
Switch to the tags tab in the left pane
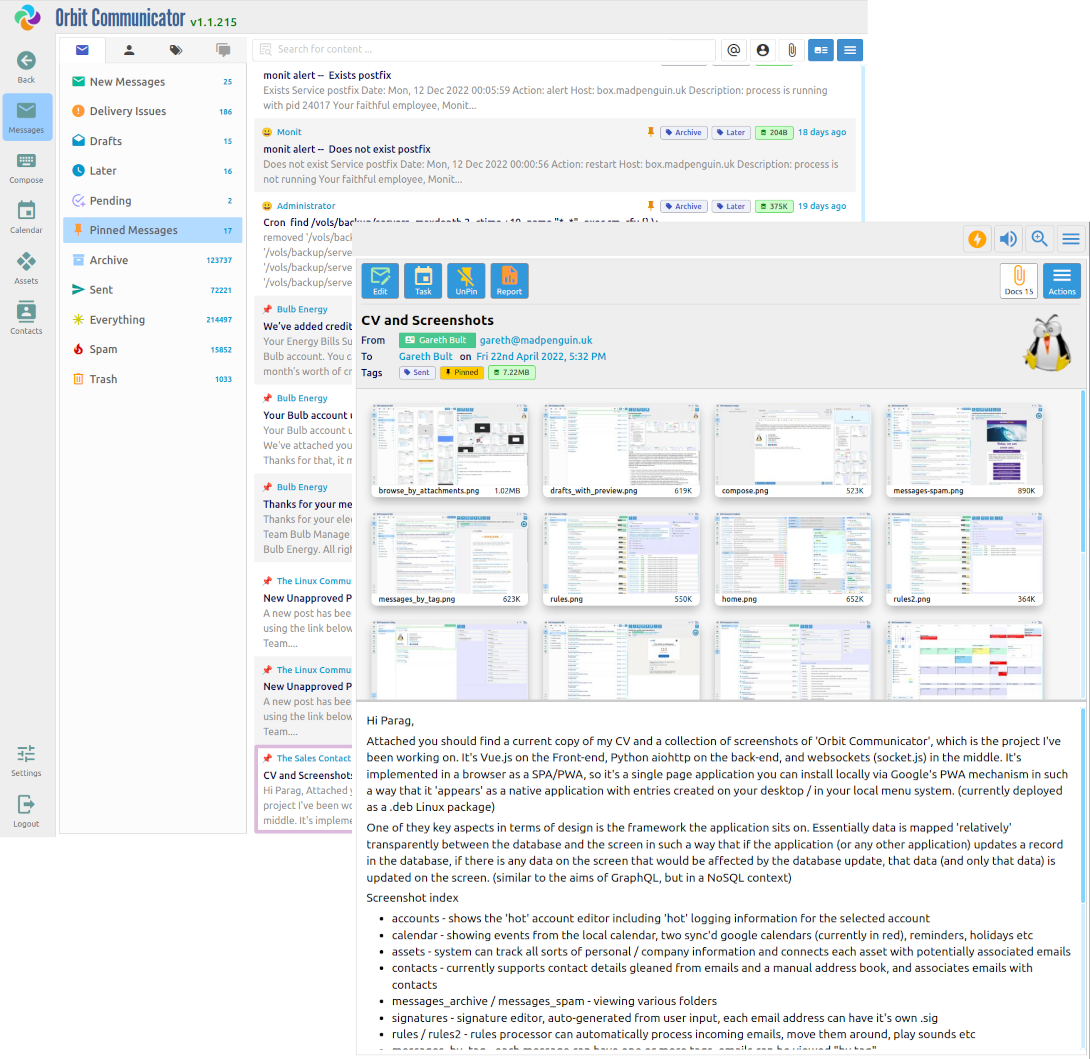pyautogui.click(x=176, y=50)
